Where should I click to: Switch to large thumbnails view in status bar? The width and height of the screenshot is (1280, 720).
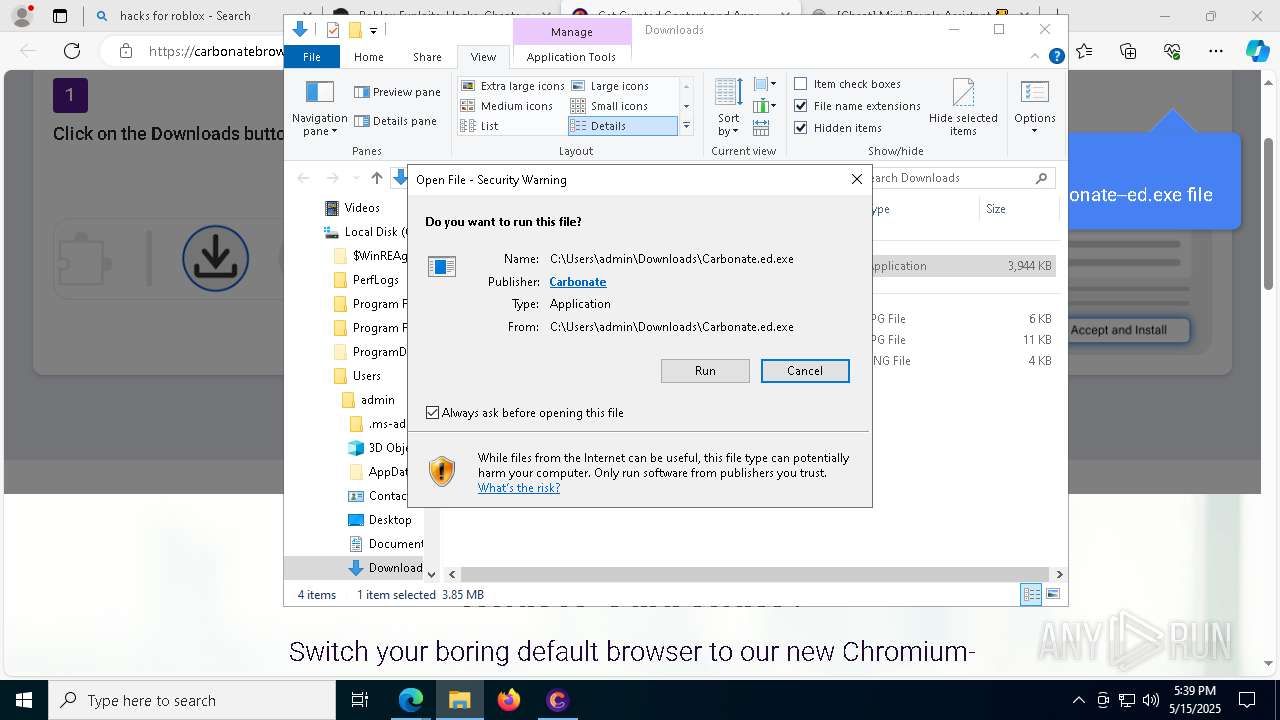pyautogui.click(x=1052, y=595)
